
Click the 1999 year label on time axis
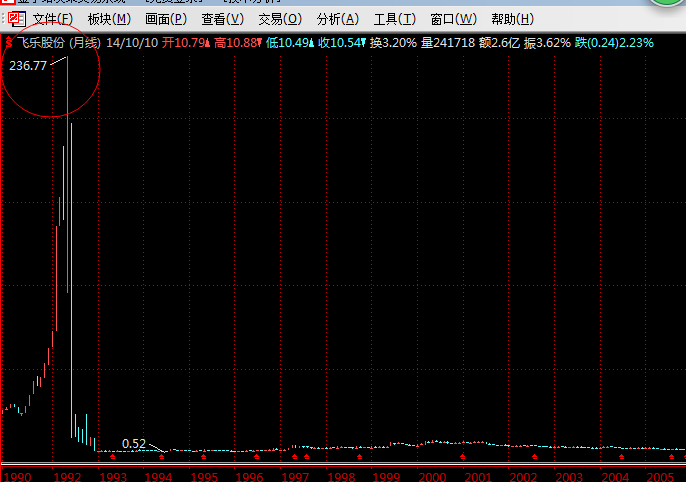tap(387, 476)
